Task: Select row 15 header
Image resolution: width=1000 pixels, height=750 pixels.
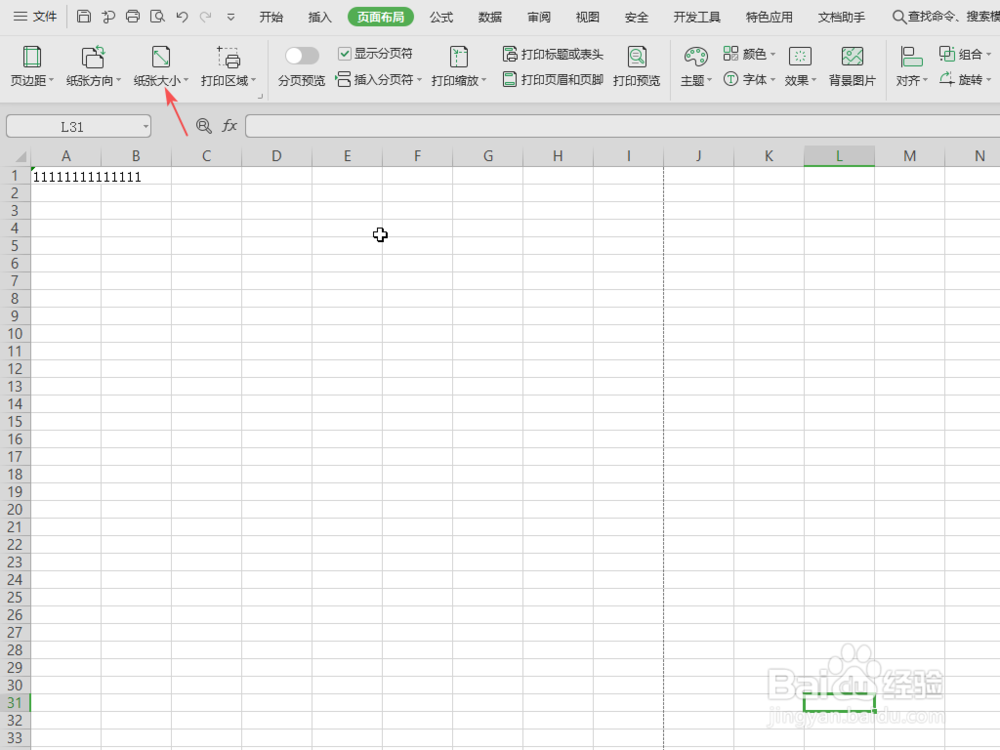Action: 15,422
